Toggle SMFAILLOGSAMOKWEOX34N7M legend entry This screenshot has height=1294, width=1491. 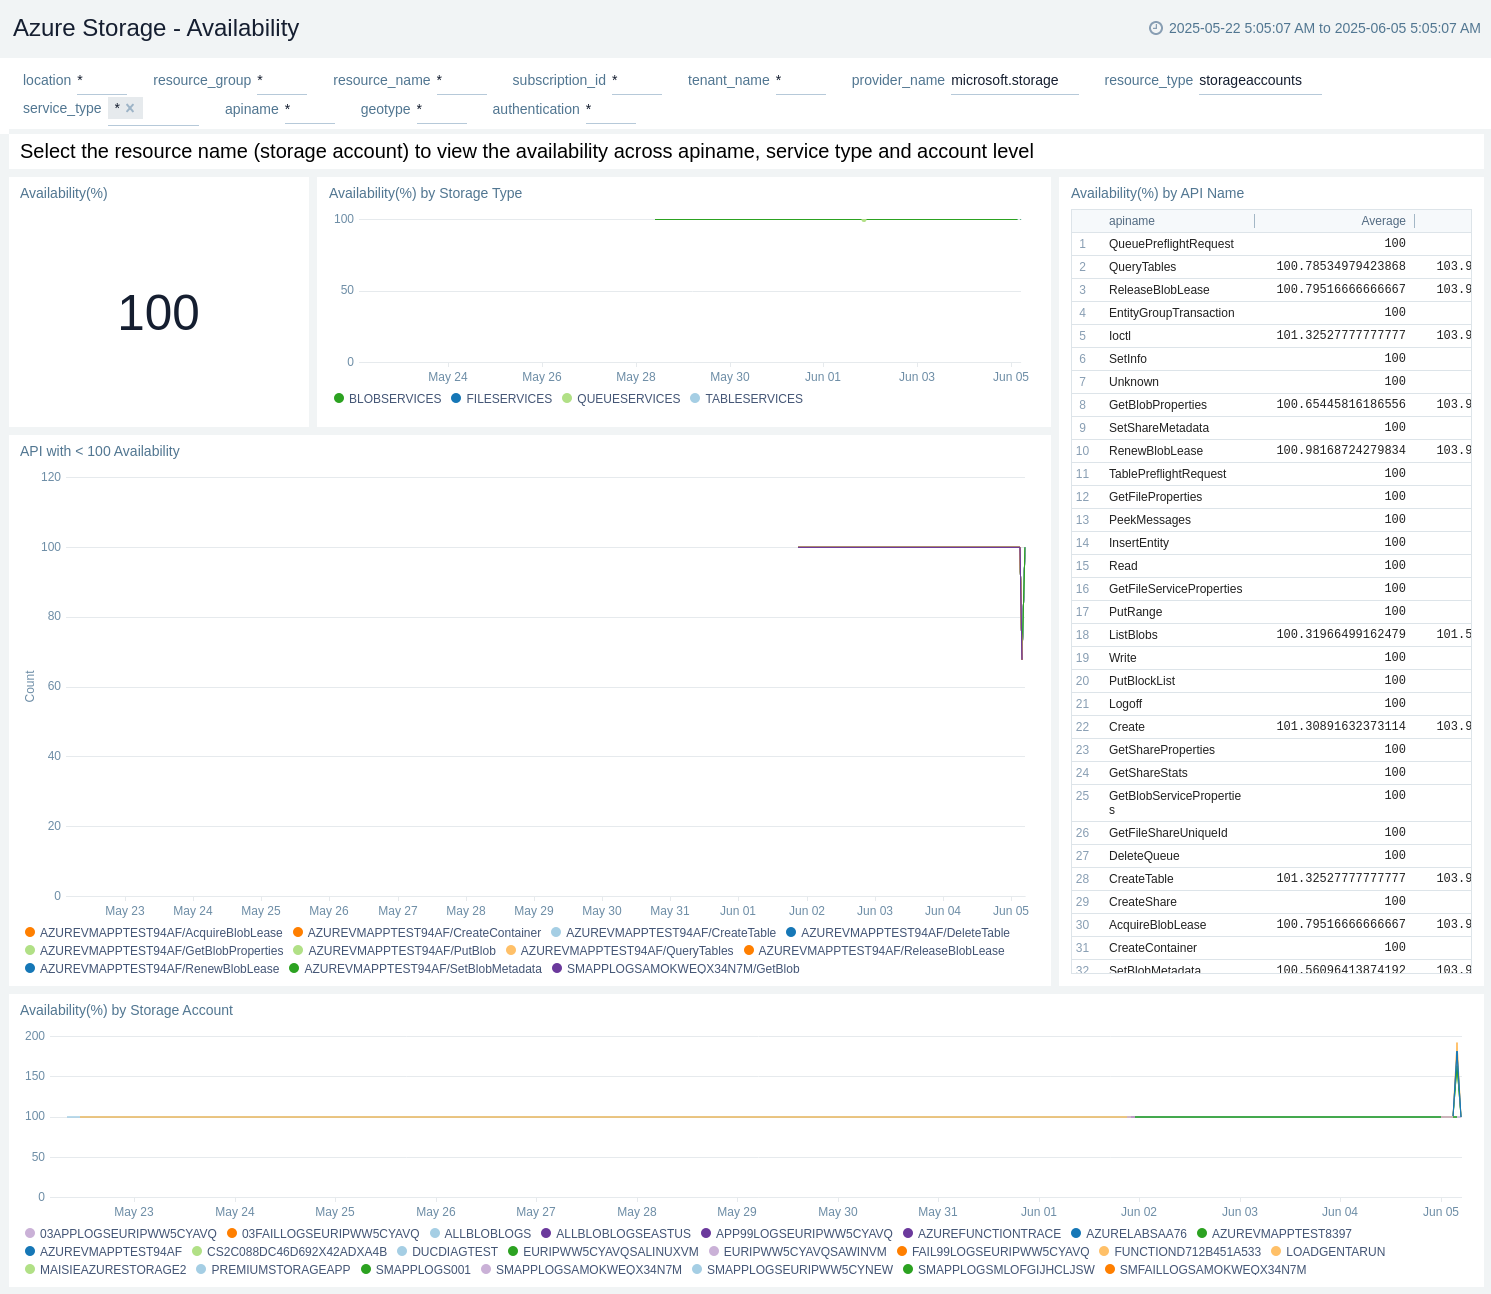click(x=1206, y=1270)
